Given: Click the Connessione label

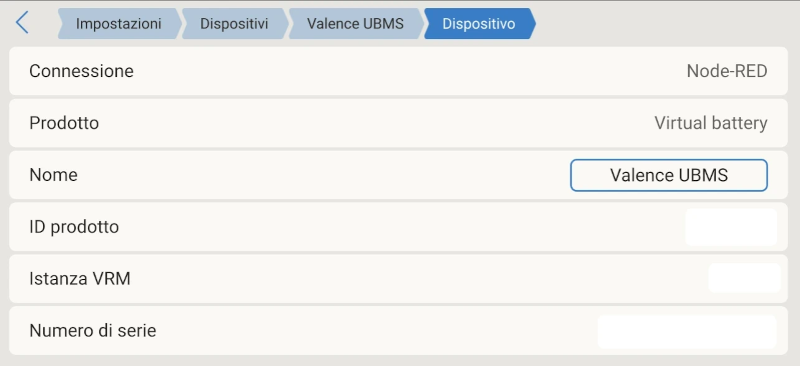Looking at the screenshot, I should [x=81, y=71].
